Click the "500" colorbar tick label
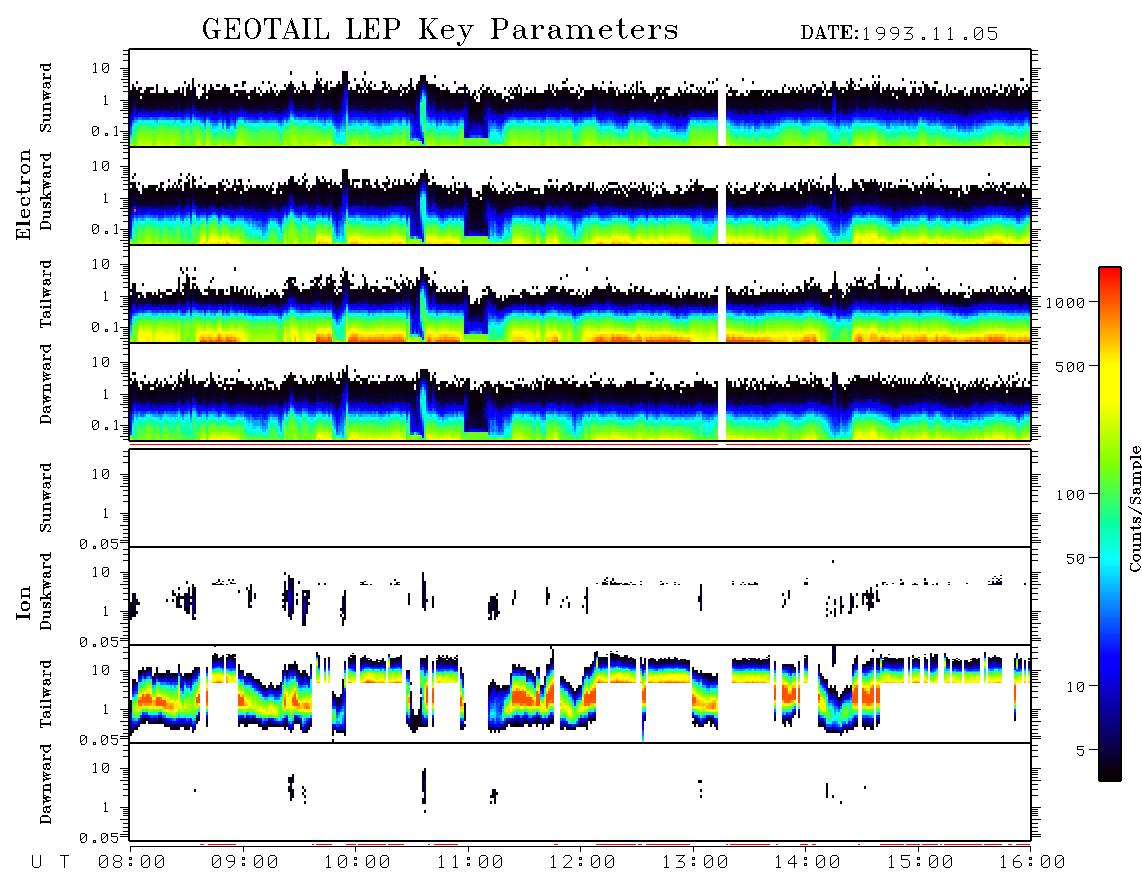Image resolution: width=1142 pixels, height=880 pixels. pyautogui.click(x=1070, y=366)
